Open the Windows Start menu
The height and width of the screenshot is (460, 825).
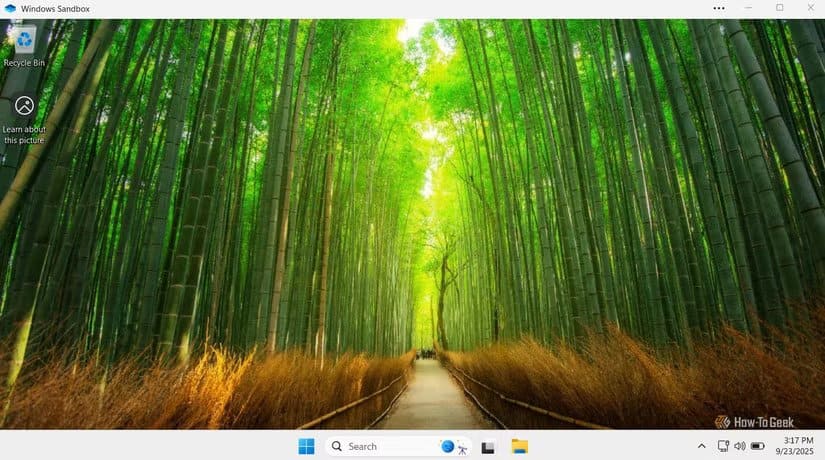click(x=306, y=446)
